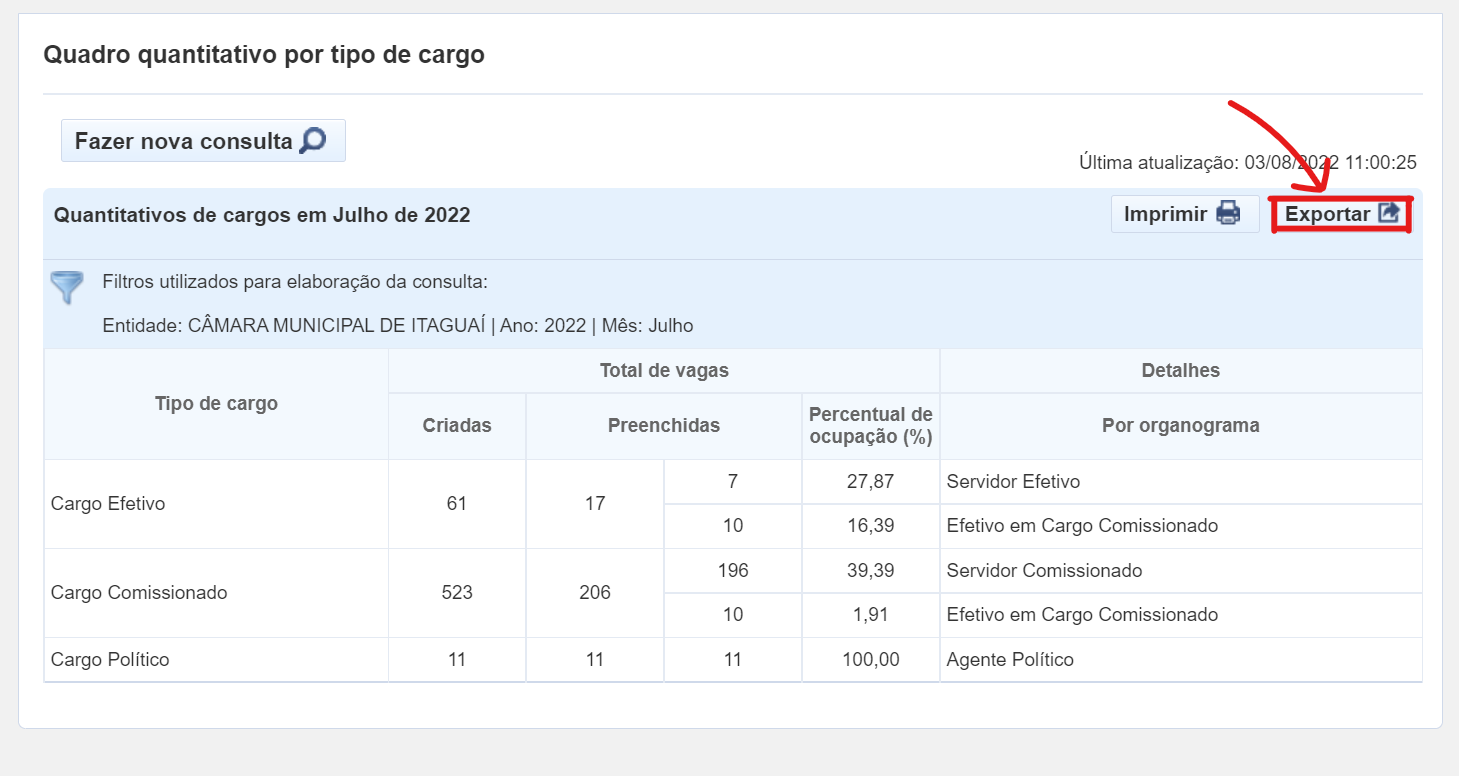Select the Cargo Comissionado row label
Viewport: 1459px width, 776px height.
tap(139, 593)
